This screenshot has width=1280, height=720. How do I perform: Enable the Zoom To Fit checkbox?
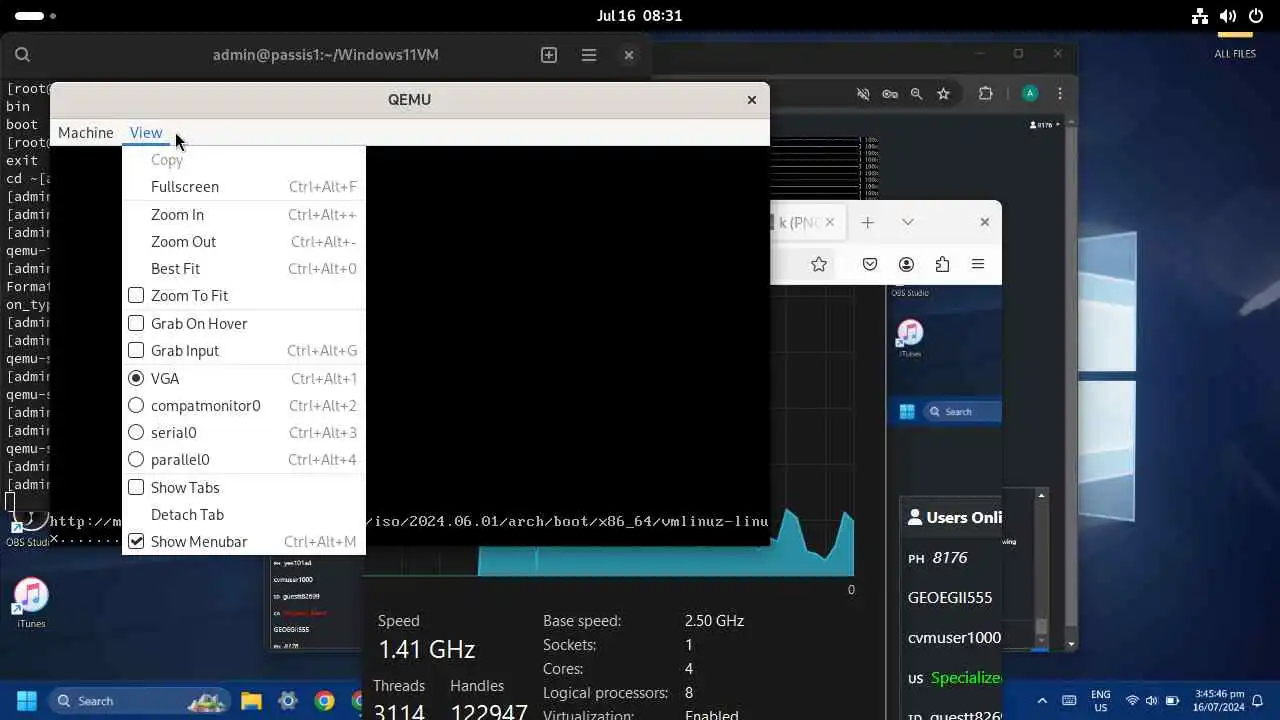[136, 295]
